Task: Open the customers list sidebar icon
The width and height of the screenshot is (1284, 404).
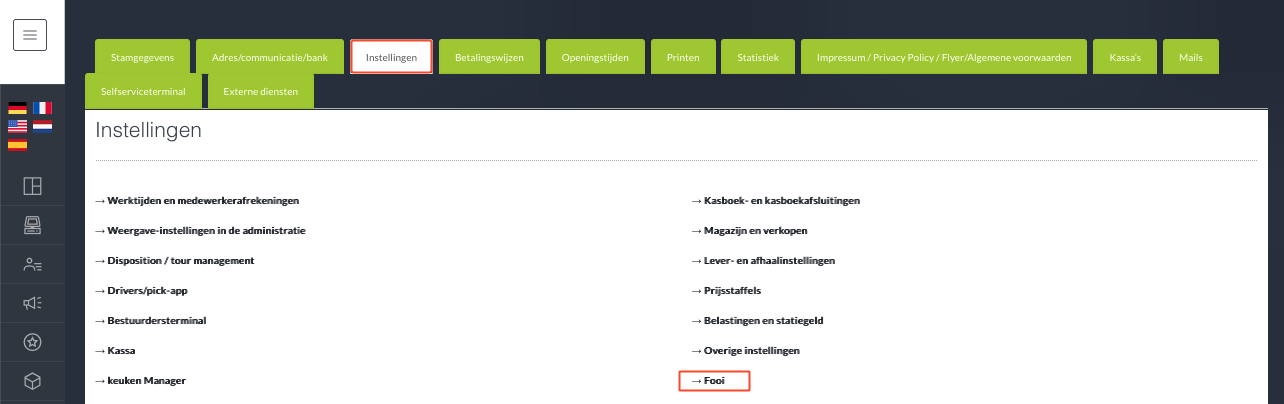Action: pos(32,264)
